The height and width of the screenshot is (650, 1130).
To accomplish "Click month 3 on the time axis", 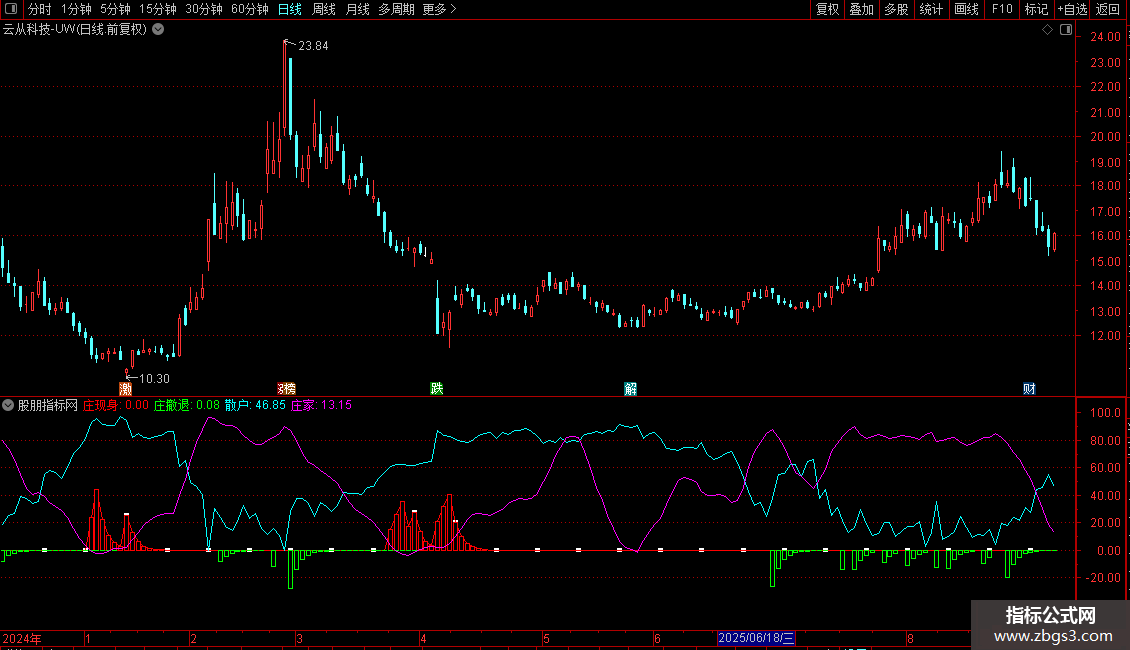I will (x=299, y=638).
